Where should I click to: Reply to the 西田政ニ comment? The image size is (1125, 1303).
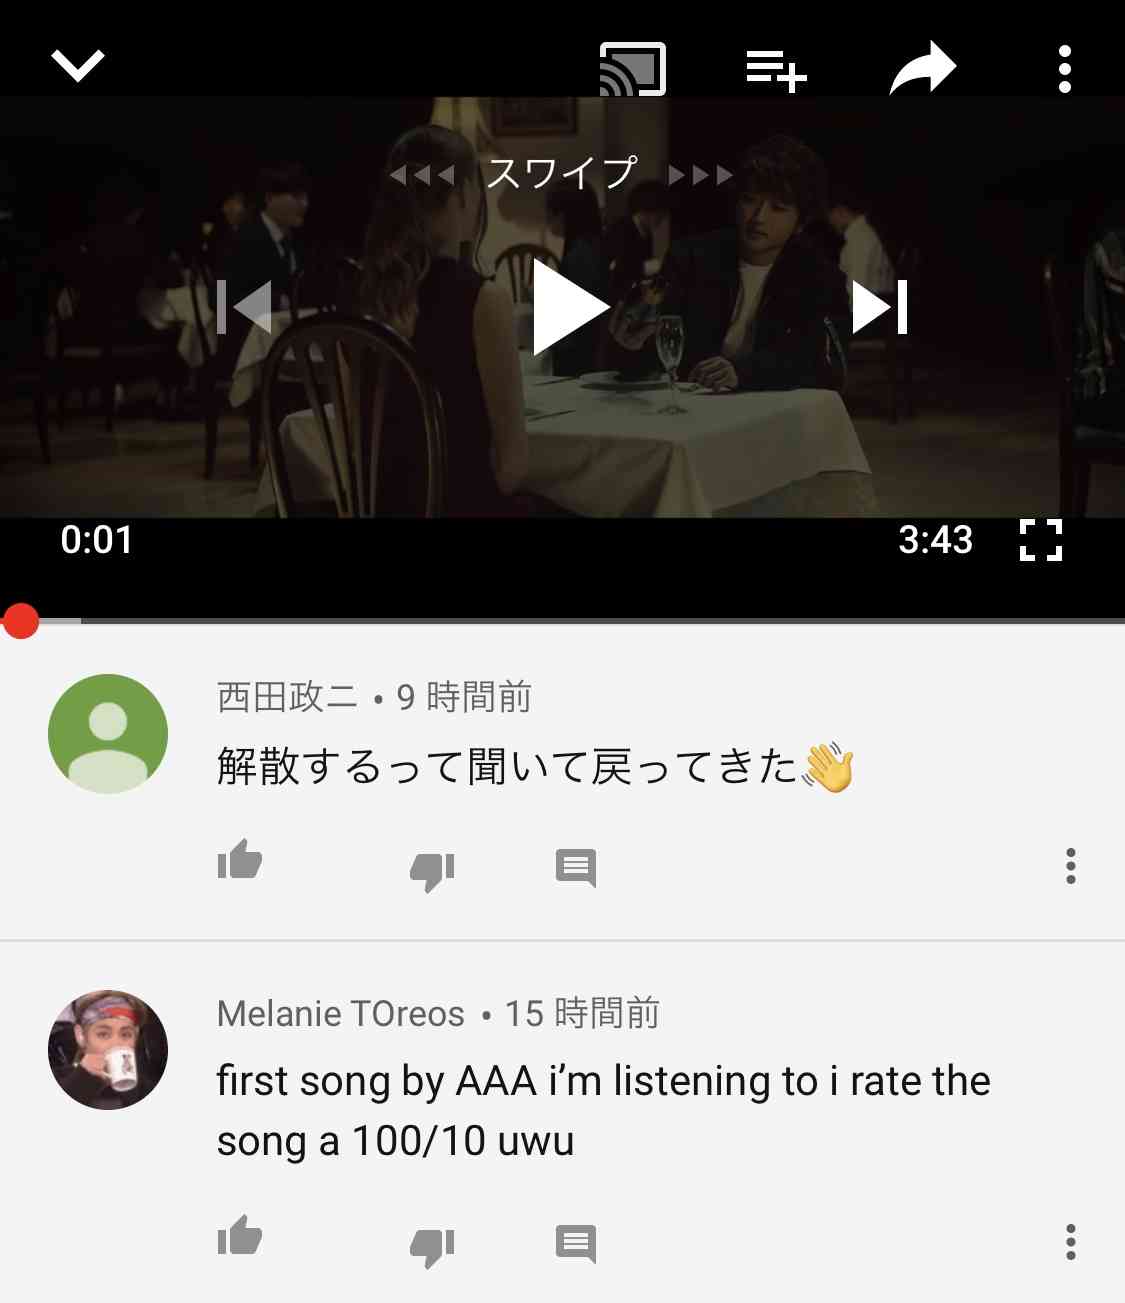tap(576, 868)
